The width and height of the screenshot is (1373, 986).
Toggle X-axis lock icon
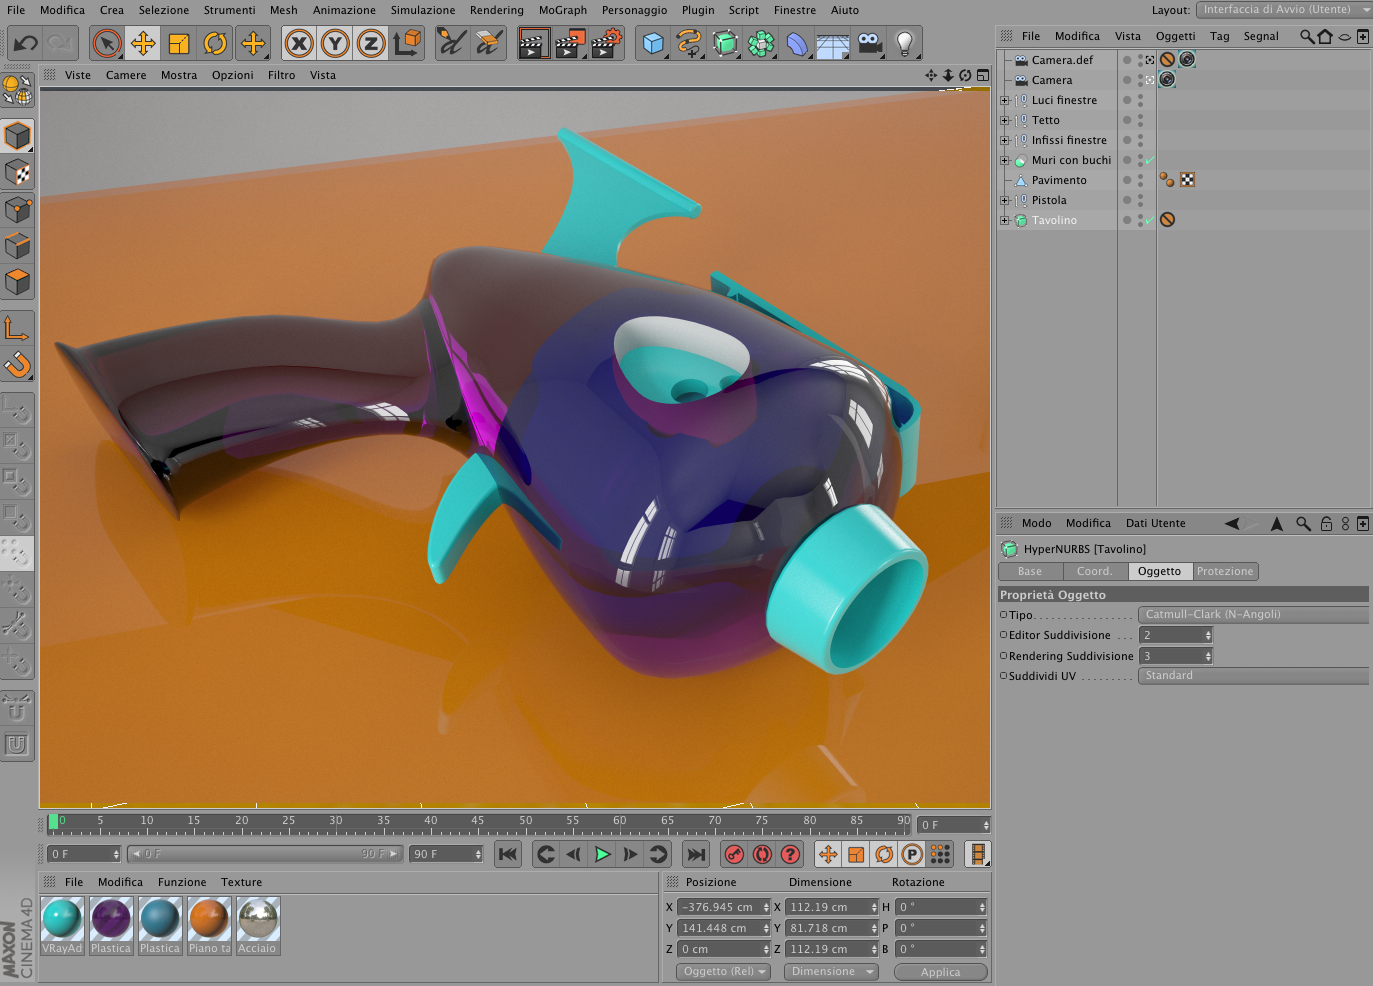point(299,43)
